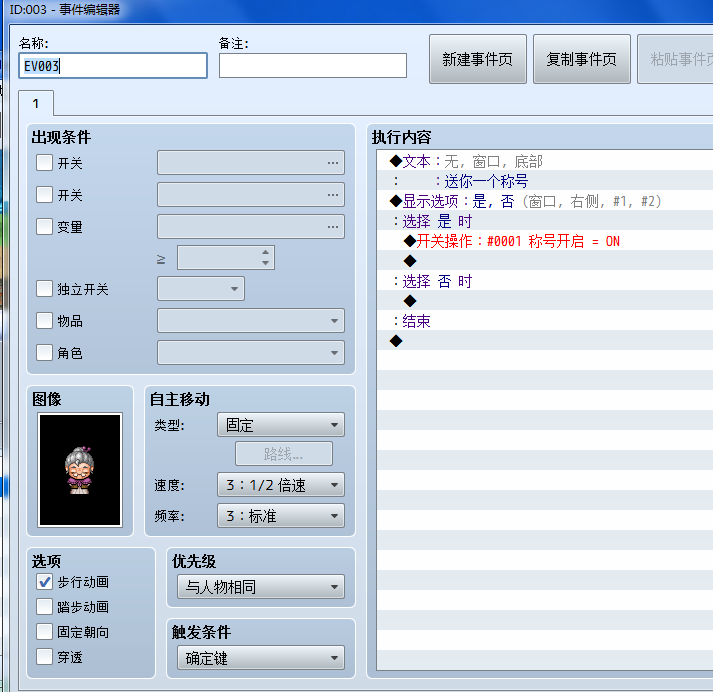Check the 穿透 option
This screenshot has width=713, height=692.
pos(44,657)
